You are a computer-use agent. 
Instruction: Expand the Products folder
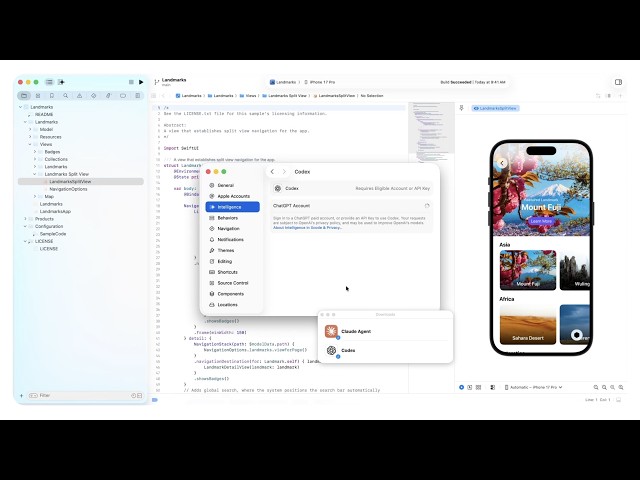pyautogui.click(x=25, y=219)
